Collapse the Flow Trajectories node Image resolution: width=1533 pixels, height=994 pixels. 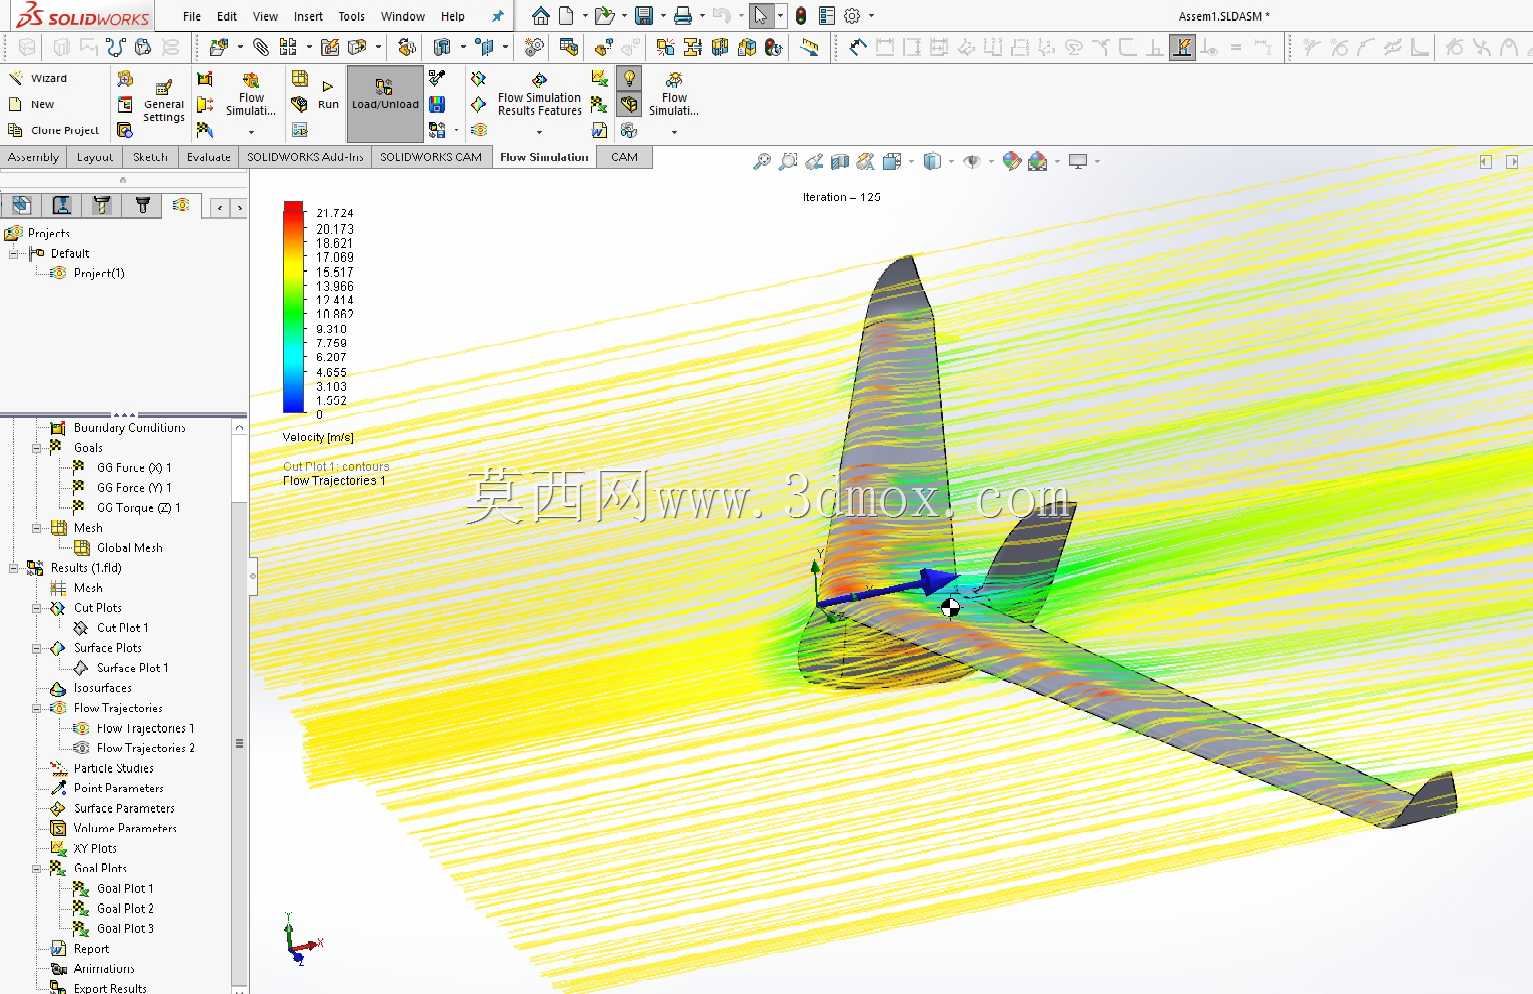pyautogui.click(x=37, y=708)
